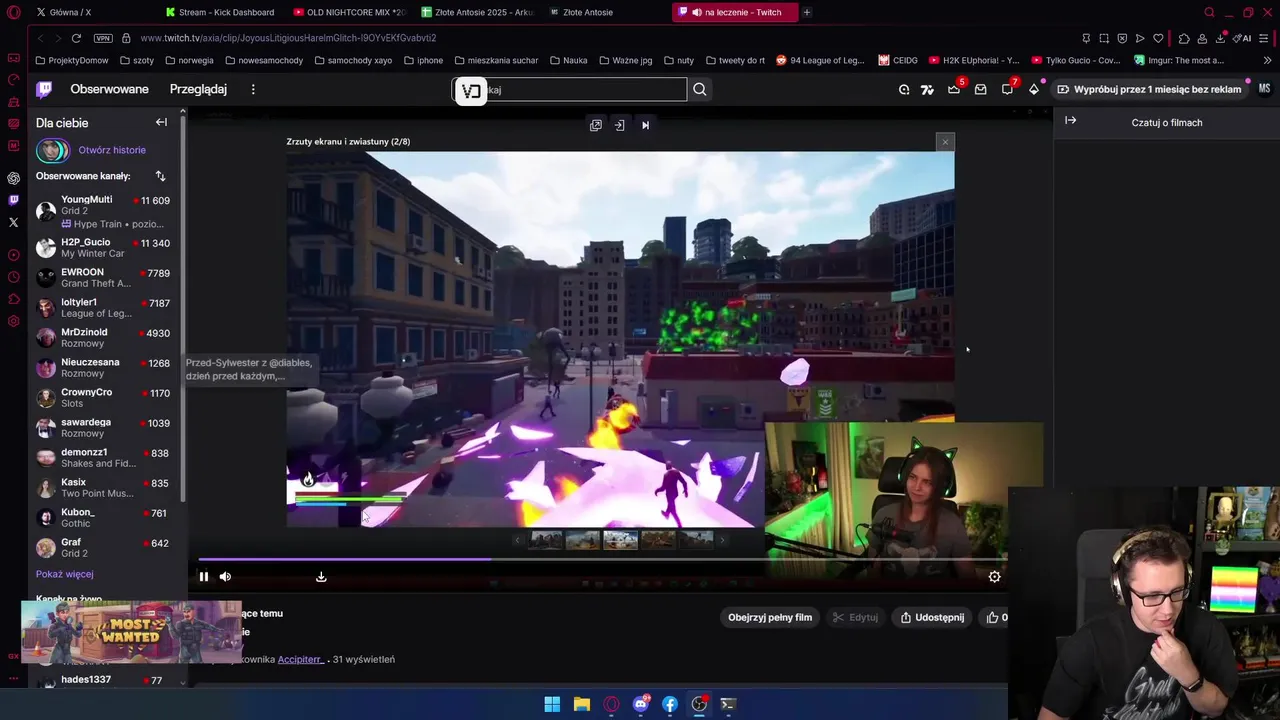Click Obejrzyj pełny film button
Image resolution: width=1280 pixels, height=720 pixels.
[x=770, y=617]
